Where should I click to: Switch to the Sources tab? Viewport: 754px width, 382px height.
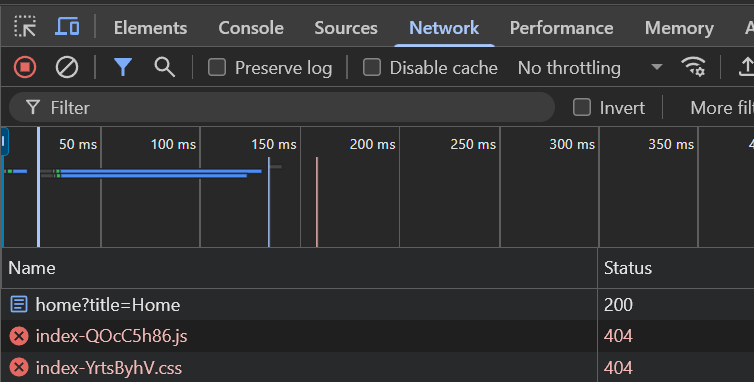pyautogui.click(x=346, y=28)
